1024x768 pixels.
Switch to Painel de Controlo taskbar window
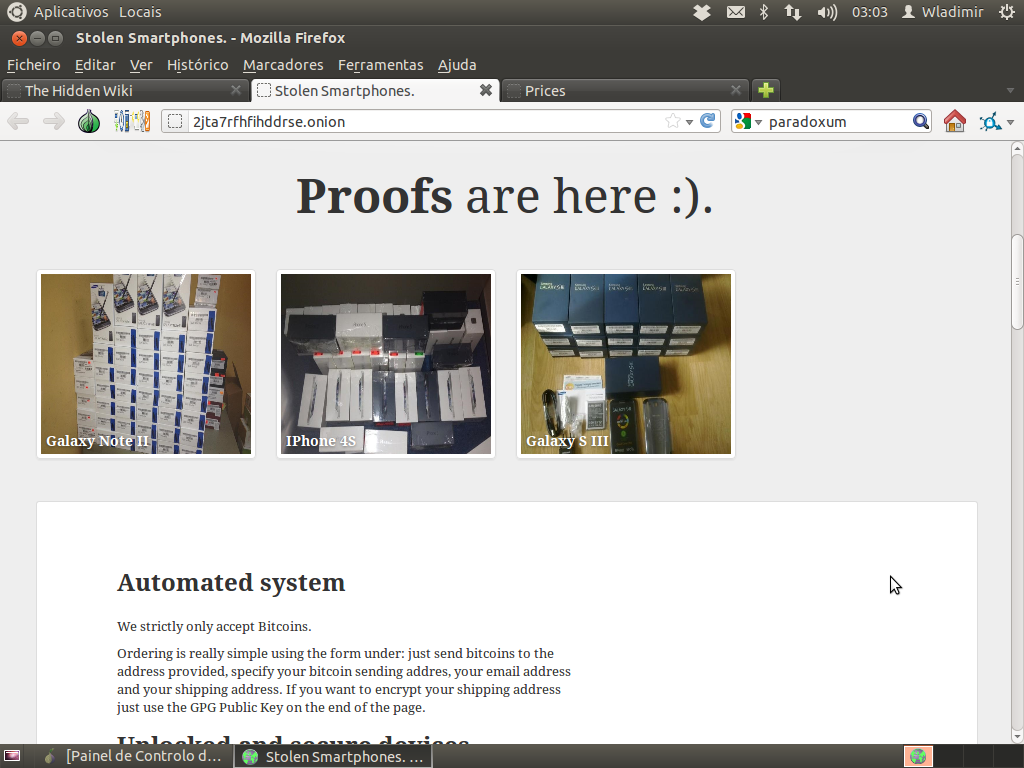[x=133, y=756]
